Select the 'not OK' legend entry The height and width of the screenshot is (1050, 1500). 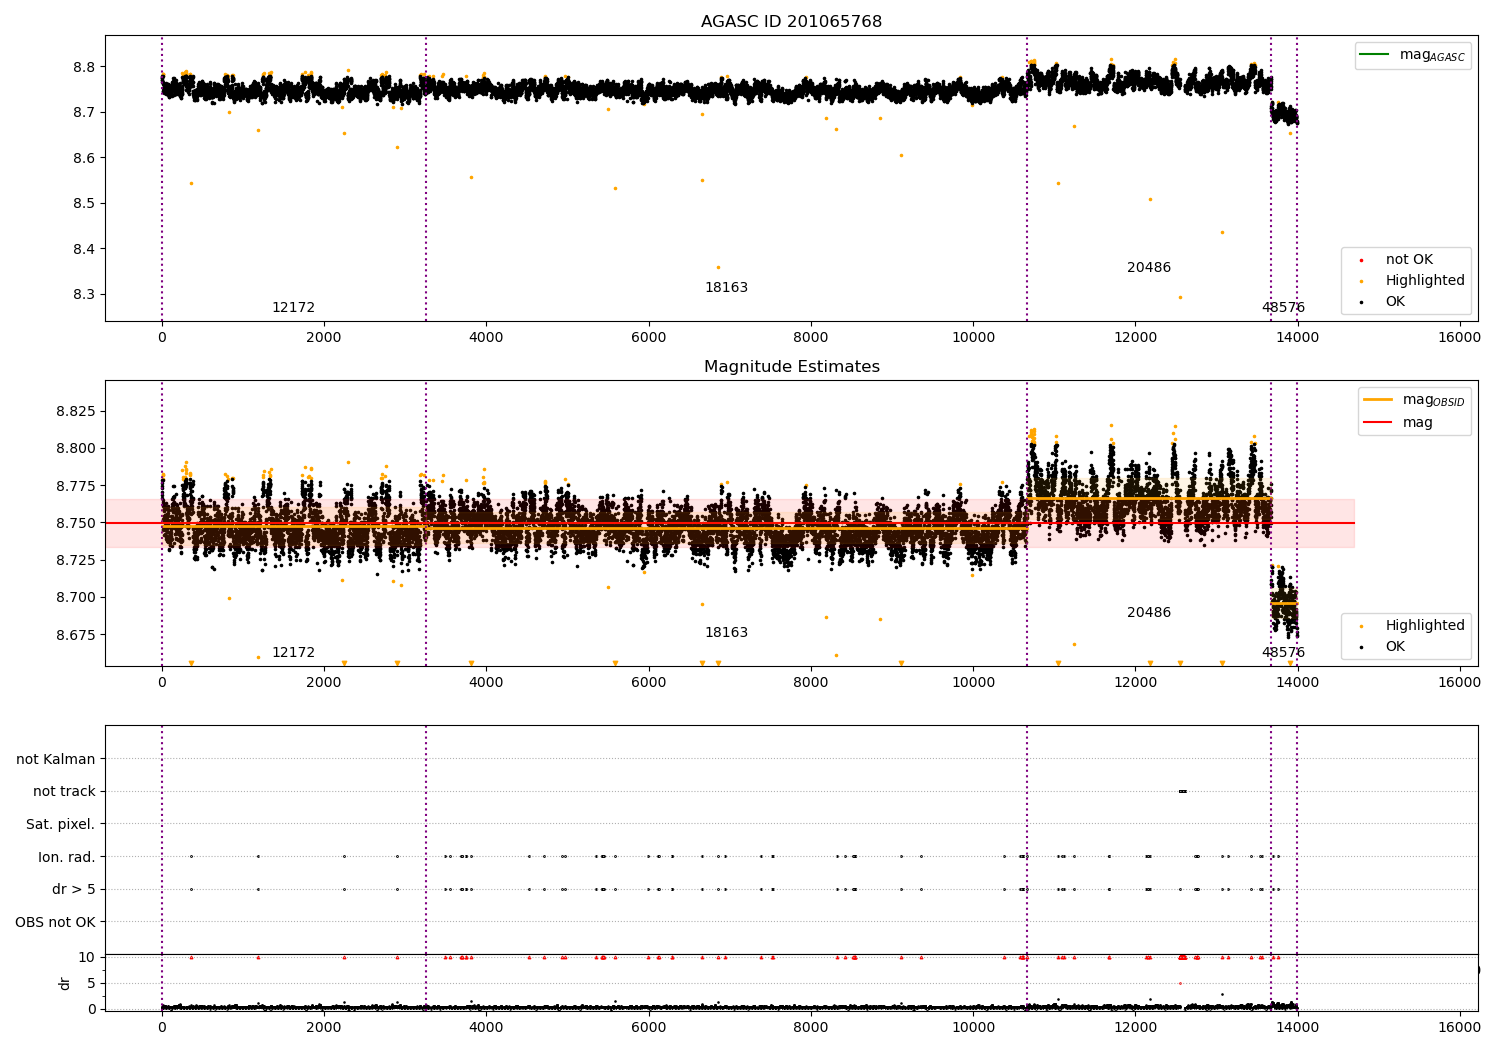(x=1409, y=259)
